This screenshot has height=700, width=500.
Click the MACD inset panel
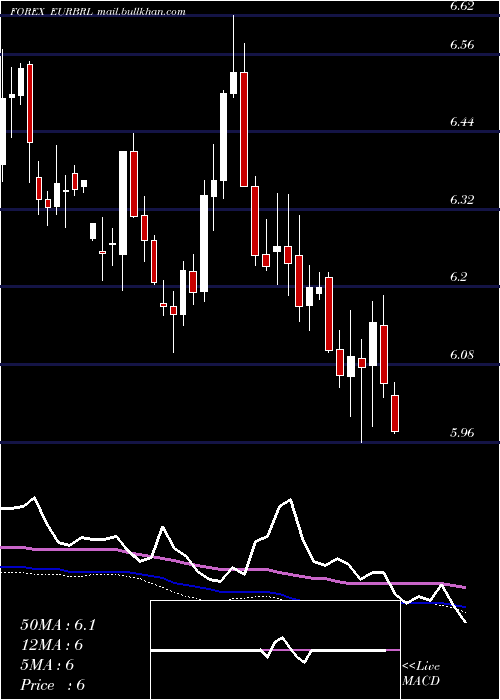[x=275, y=650]
